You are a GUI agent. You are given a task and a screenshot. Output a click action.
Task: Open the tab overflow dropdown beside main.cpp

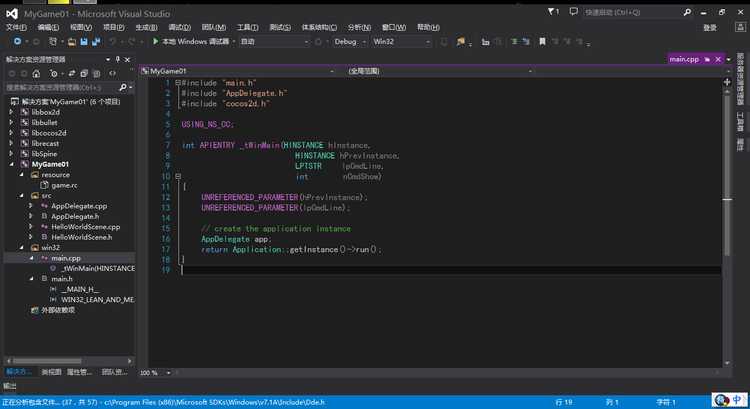click(729, 59)
